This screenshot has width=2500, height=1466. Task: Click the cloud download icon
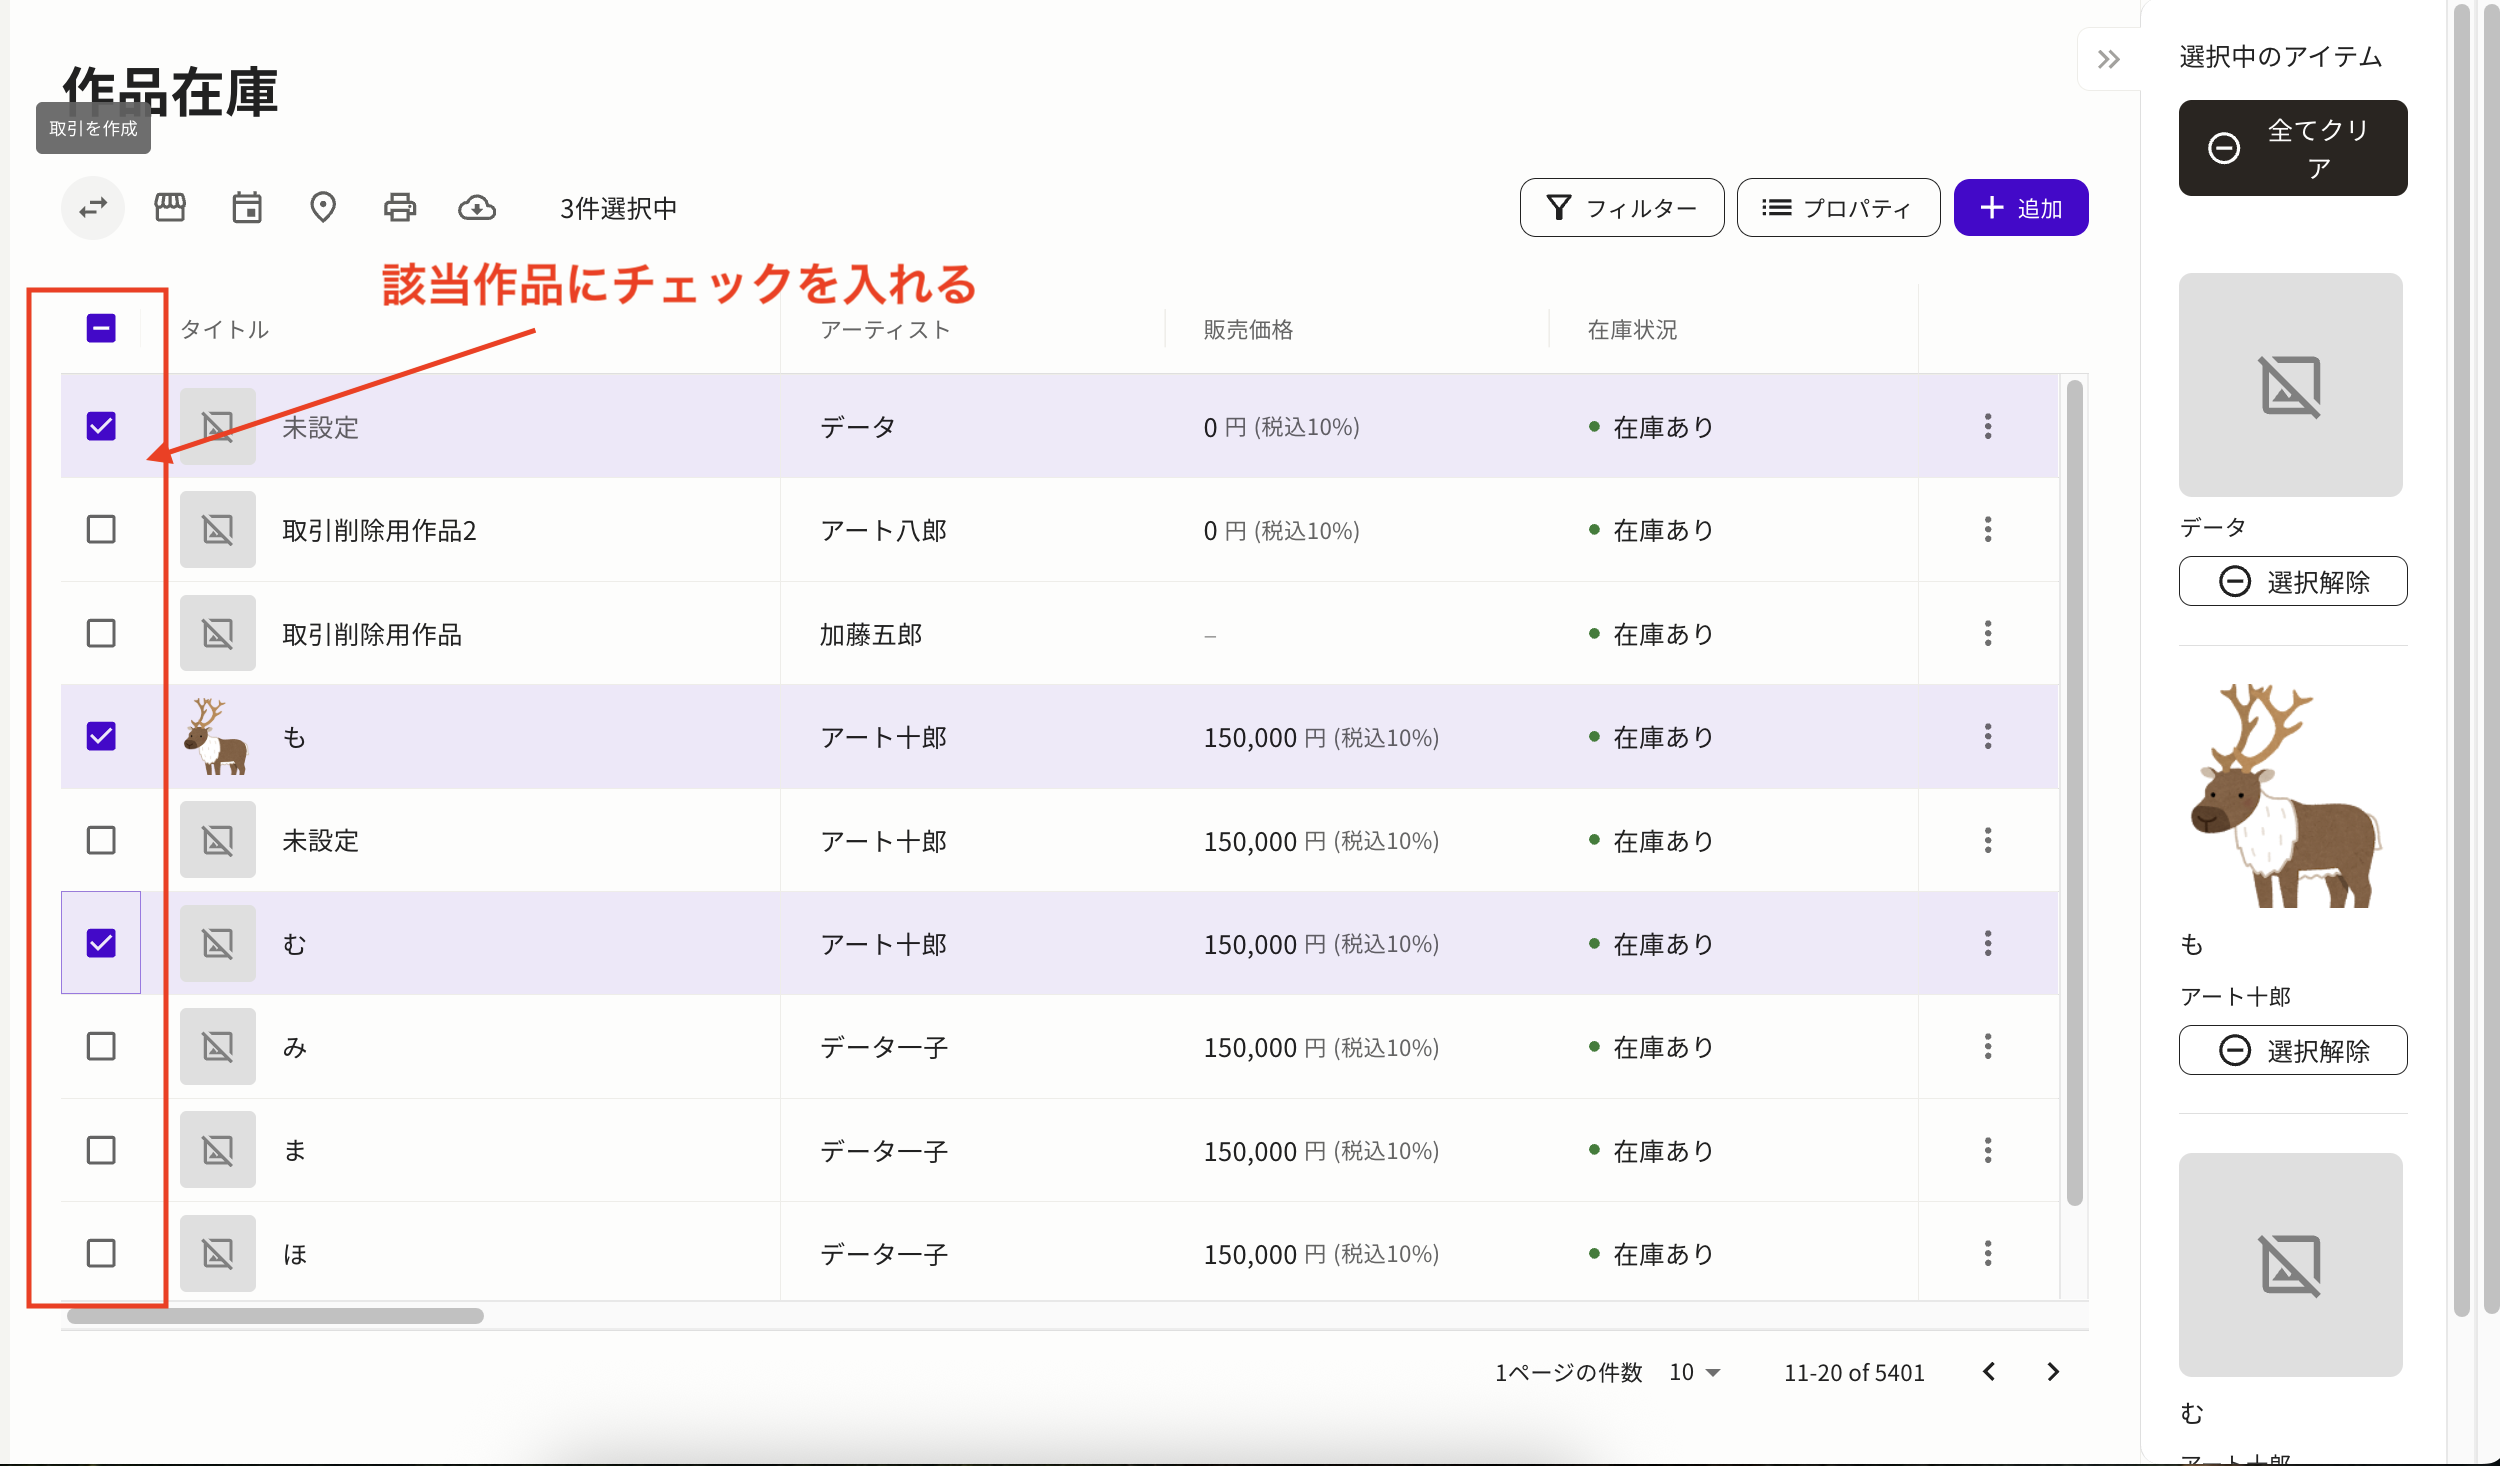point(477,207)
